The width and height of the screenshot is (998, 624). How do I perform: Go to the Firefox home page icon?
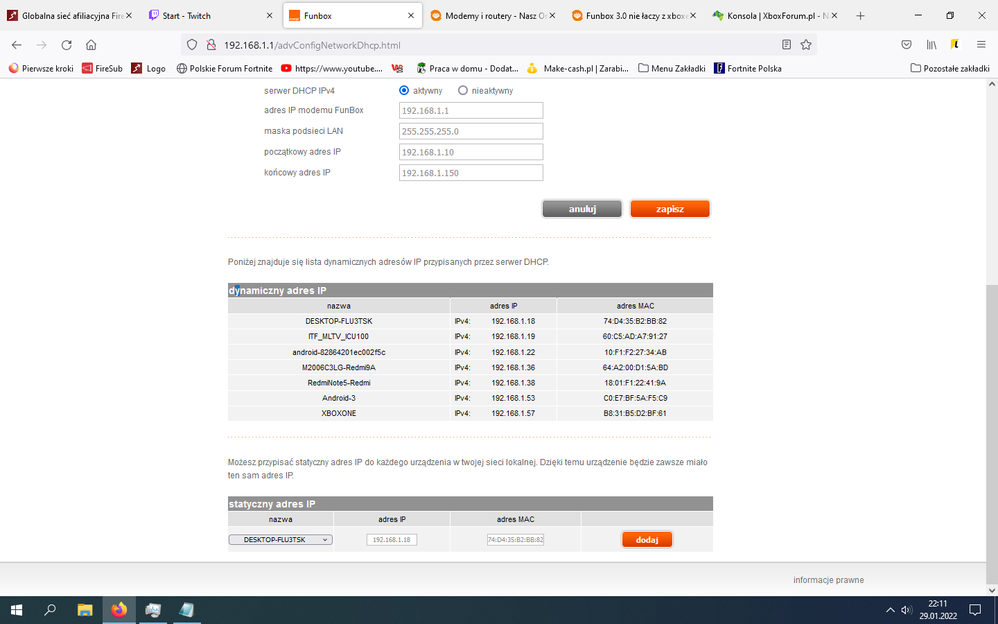coord(91,45)
